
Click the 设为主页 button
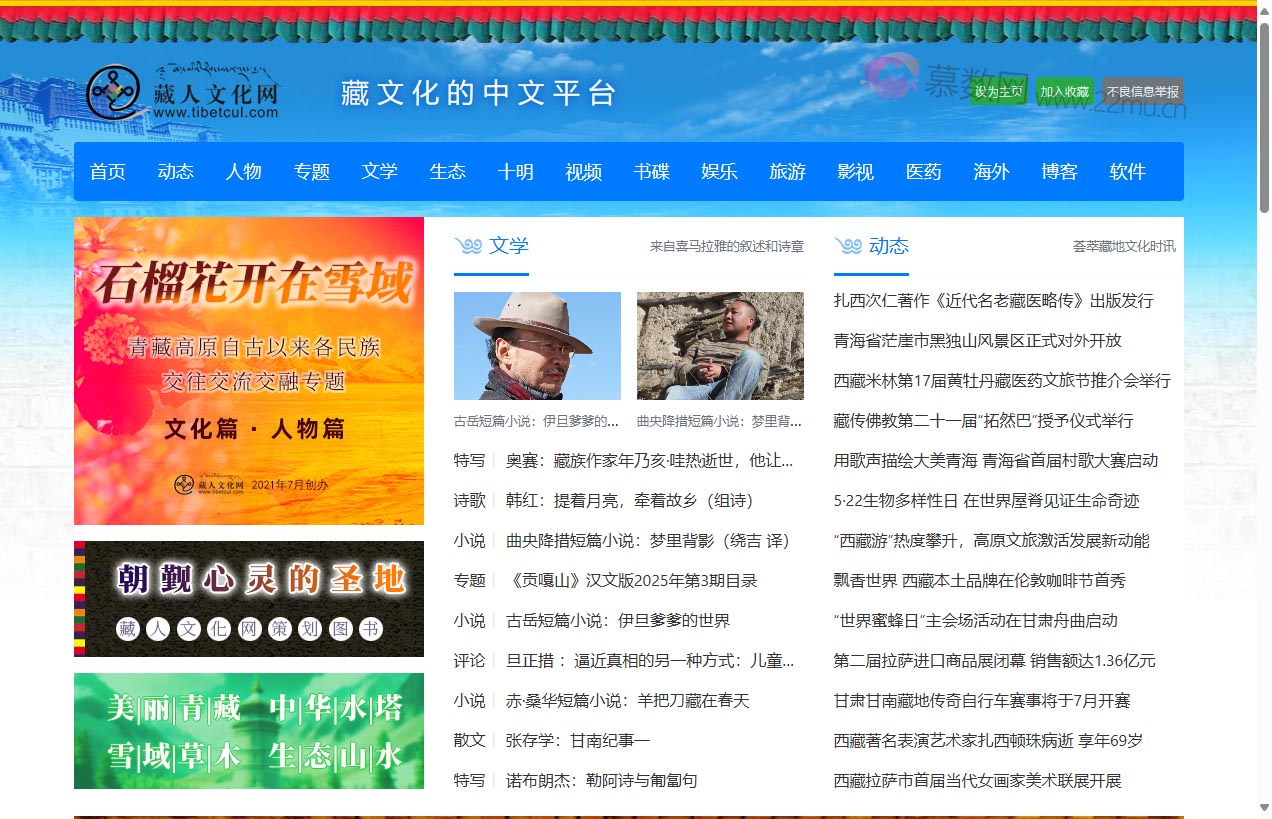(997, 91)
